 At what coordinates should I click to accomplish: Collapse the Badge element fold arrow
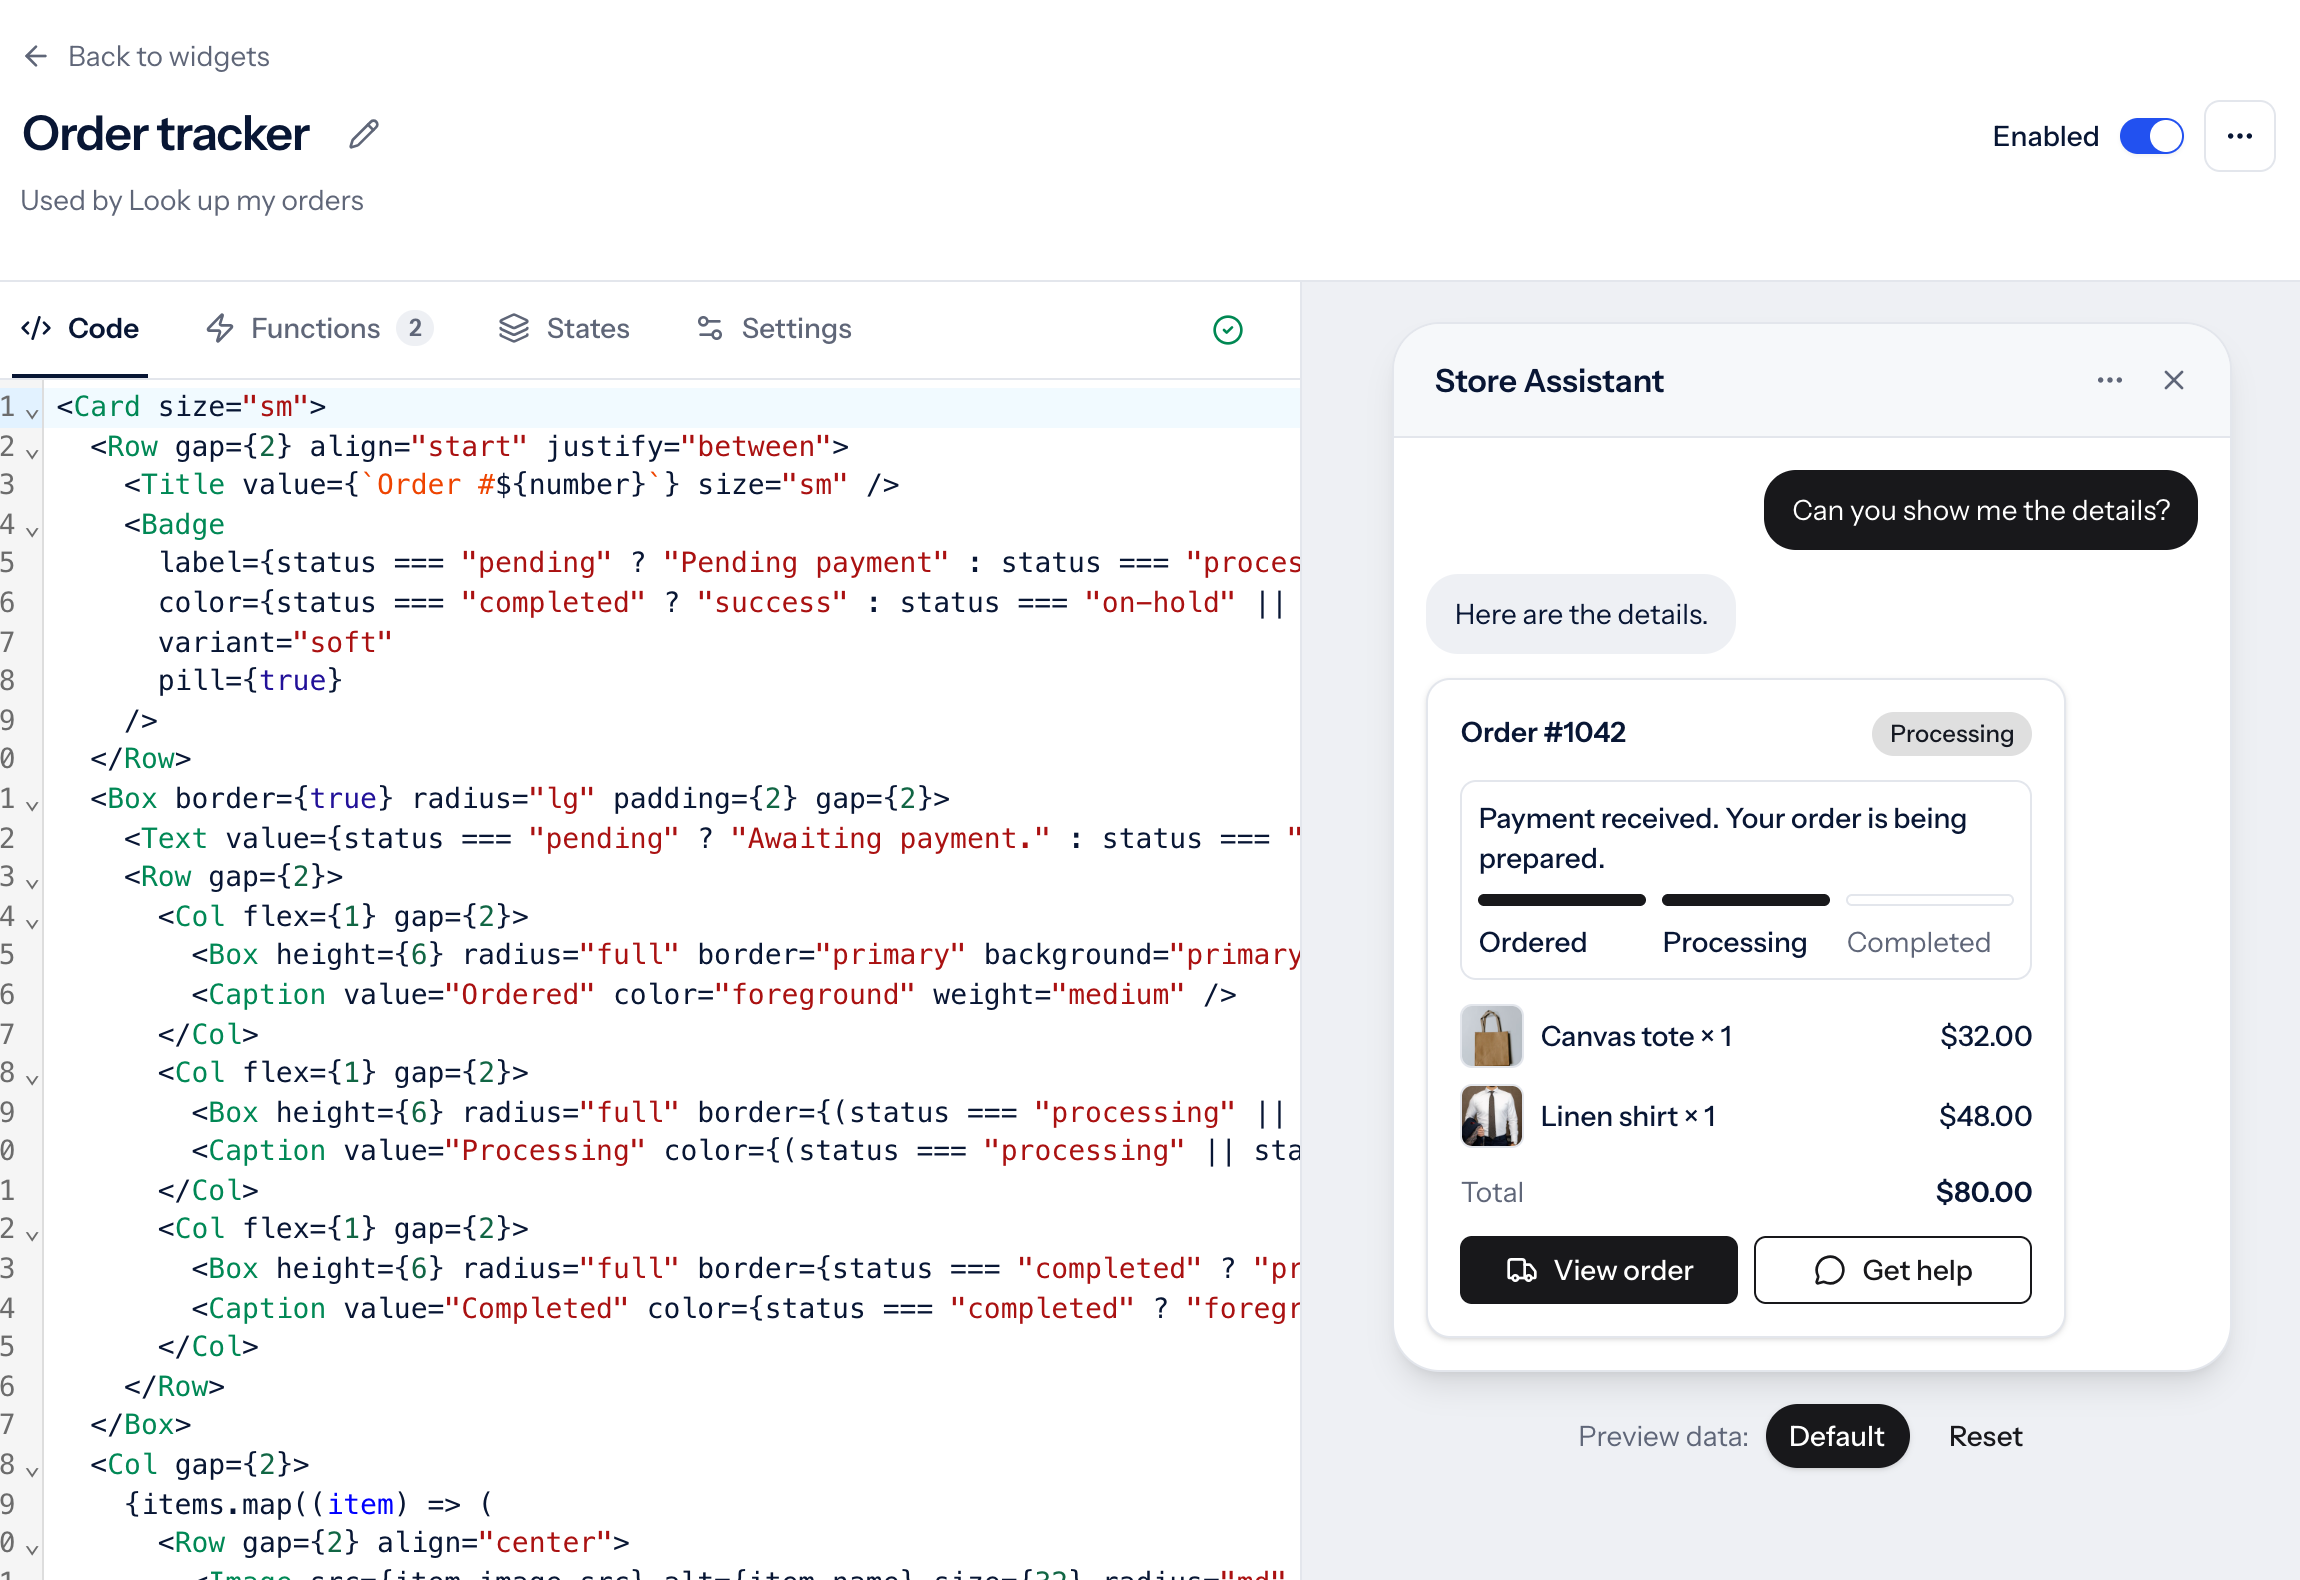pyautogui.click(x=32, y=530)
